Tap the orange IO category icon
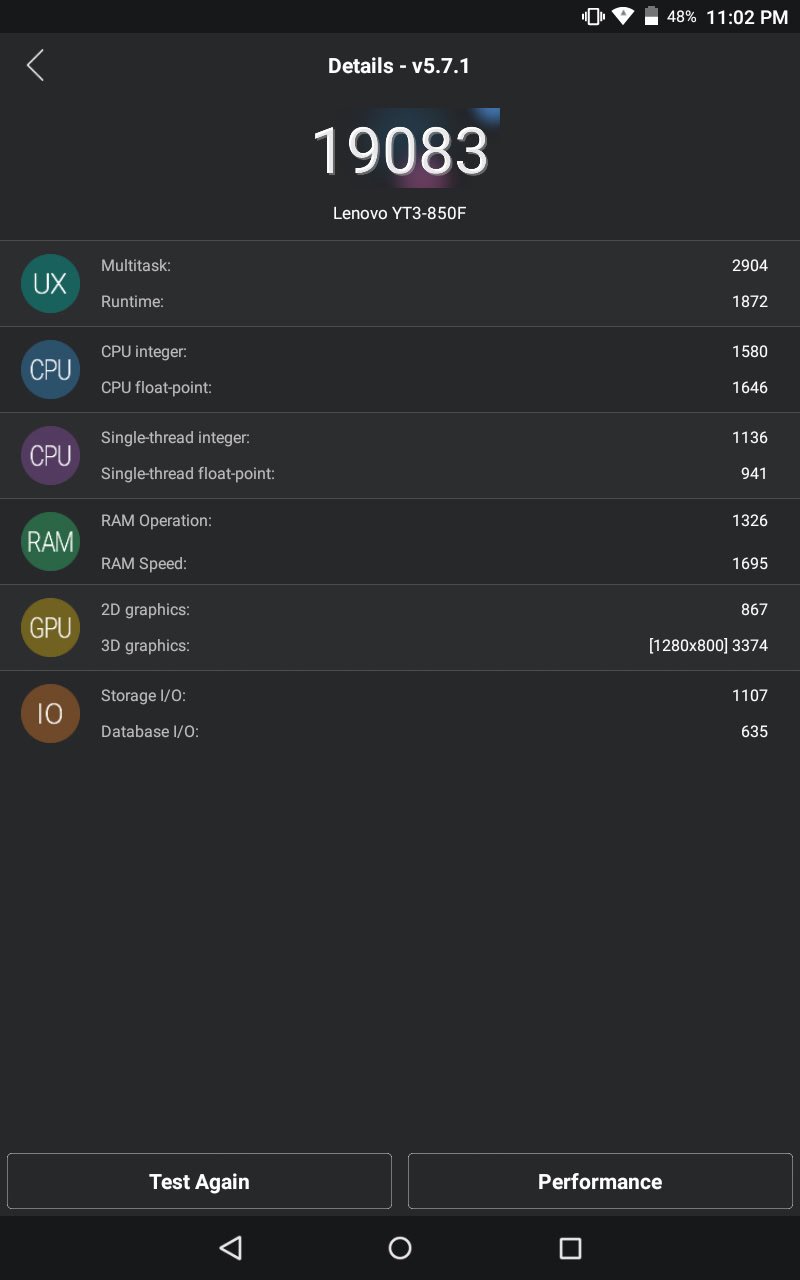Viewport: 800px width, 1280px height. pyautogui.click(x=50, y=714)
